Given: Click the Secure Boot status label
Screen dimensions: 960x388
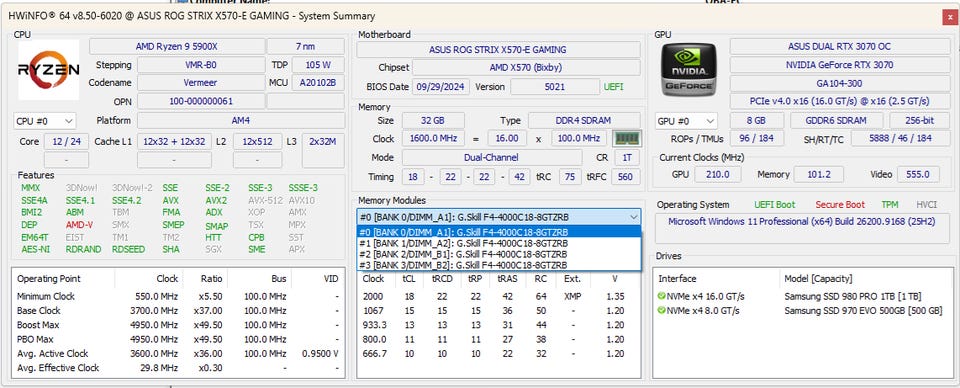Looking at the screenshot, I should click(840, 204).
